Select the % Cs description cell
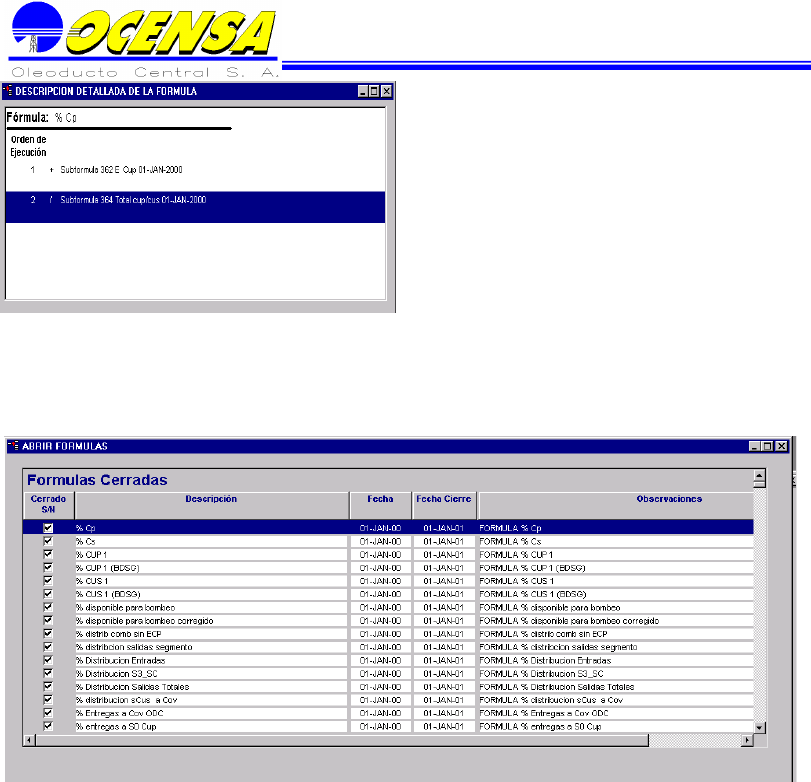The image size is (811, 782). (x=212, y=541)
